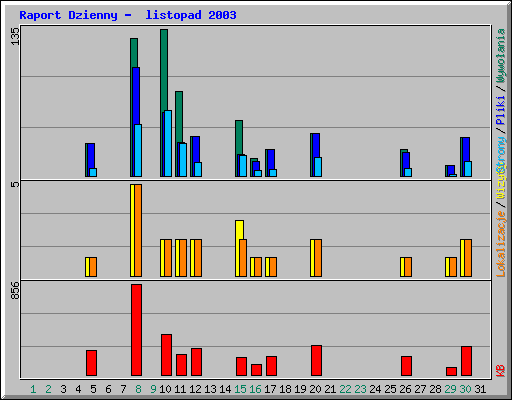Click the red KB bar for day 10
This screenshot has width=512, height=400.
pos(166,355)
